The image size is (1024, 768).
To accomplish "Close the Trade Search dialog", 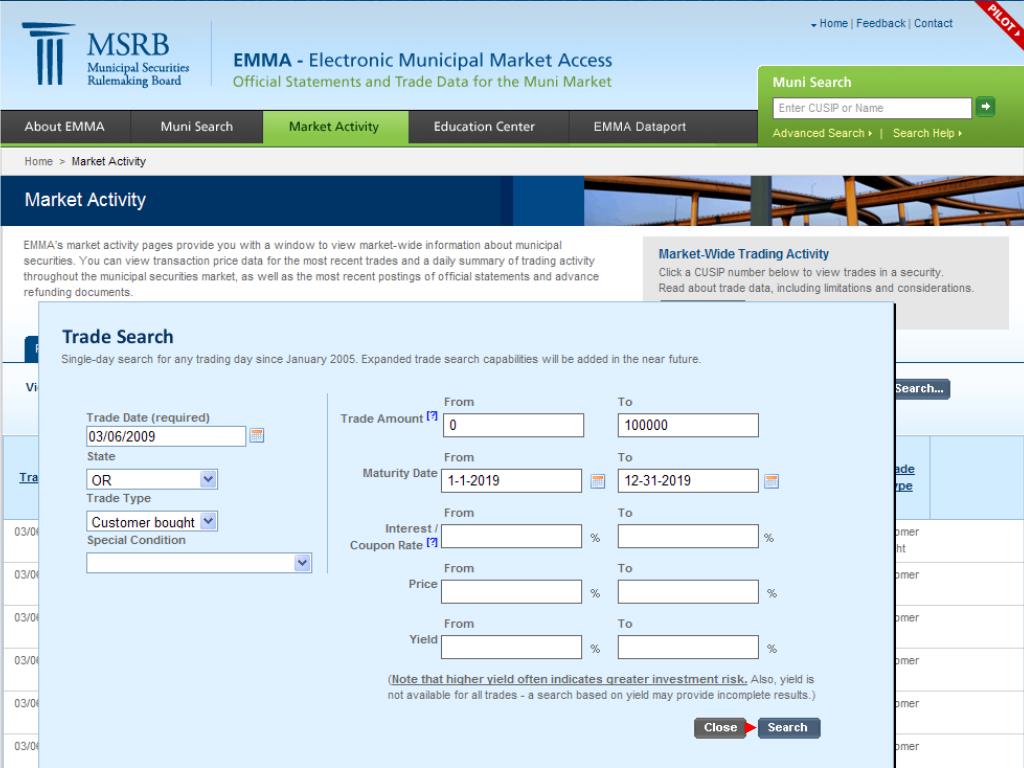I will pyautogui.click(x=720, y=728).
